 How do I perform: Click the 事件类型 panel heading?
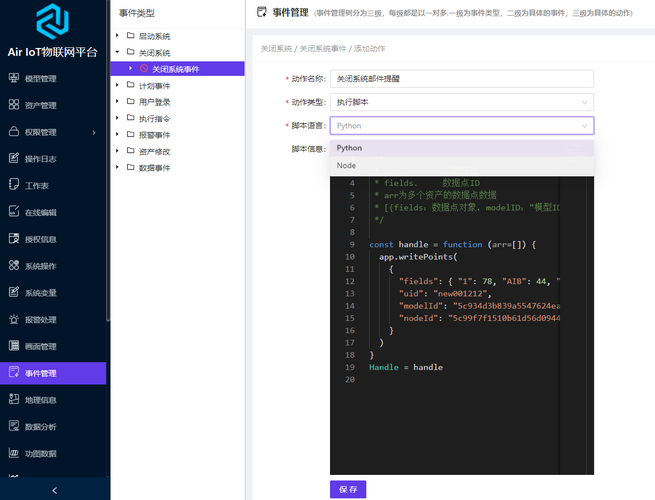[x=137, y=13]
